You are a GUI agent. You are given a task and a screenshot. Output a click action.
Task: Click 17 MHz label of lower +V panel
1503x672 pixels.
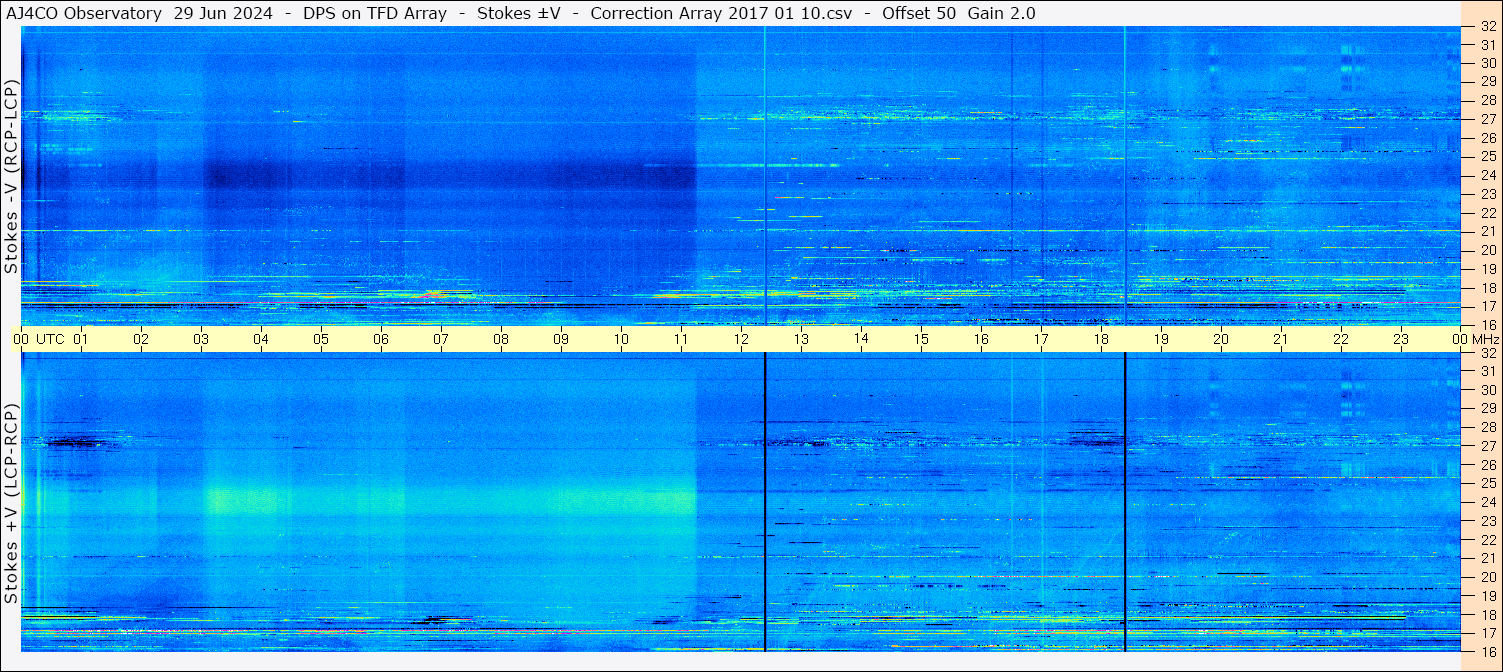[1488, 633]
